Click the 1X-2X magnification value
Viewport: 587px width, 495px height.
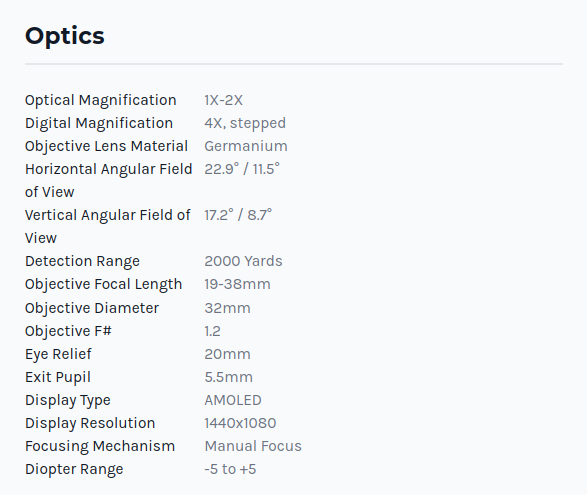coord(223,100)
